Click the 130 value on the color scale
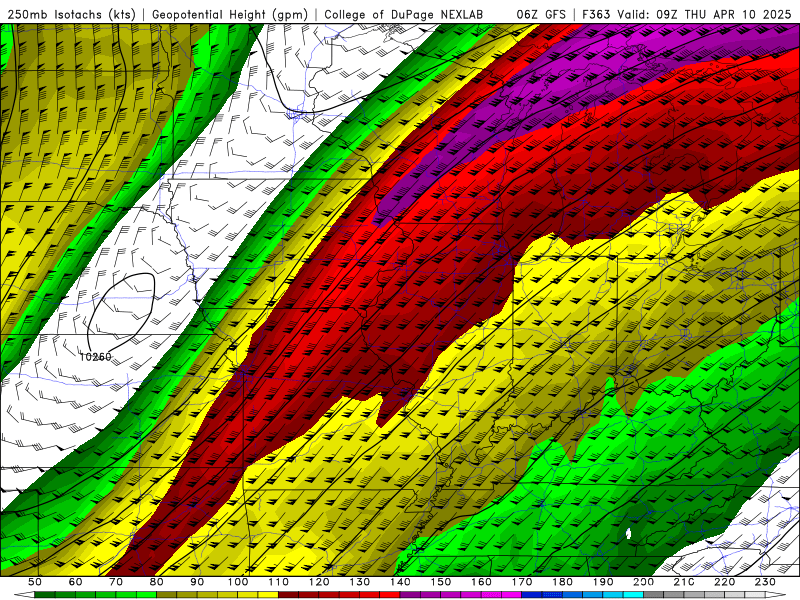Image resolution: width=800 pixels, height=600 pixels. [360, 582]
